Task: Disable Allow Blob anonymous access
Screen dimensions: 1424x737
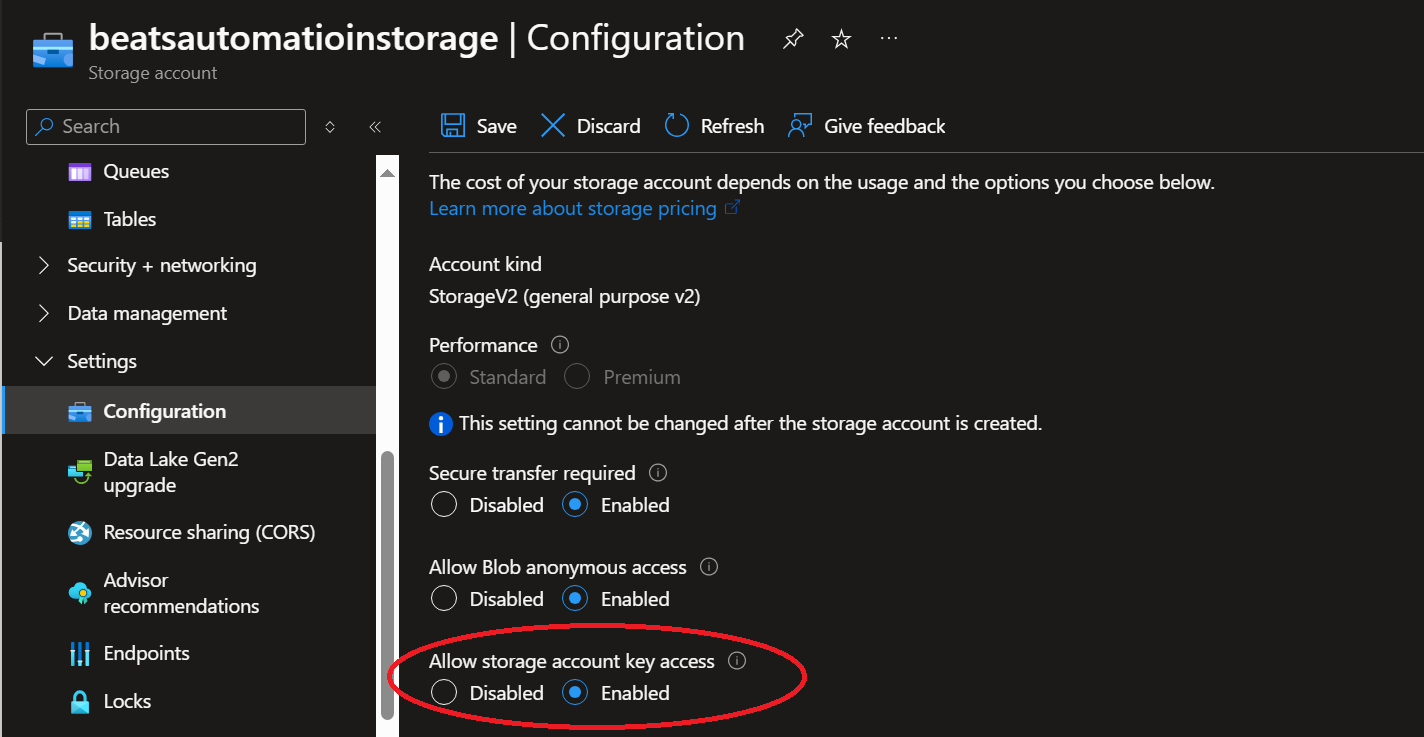Action: point(444,599)
